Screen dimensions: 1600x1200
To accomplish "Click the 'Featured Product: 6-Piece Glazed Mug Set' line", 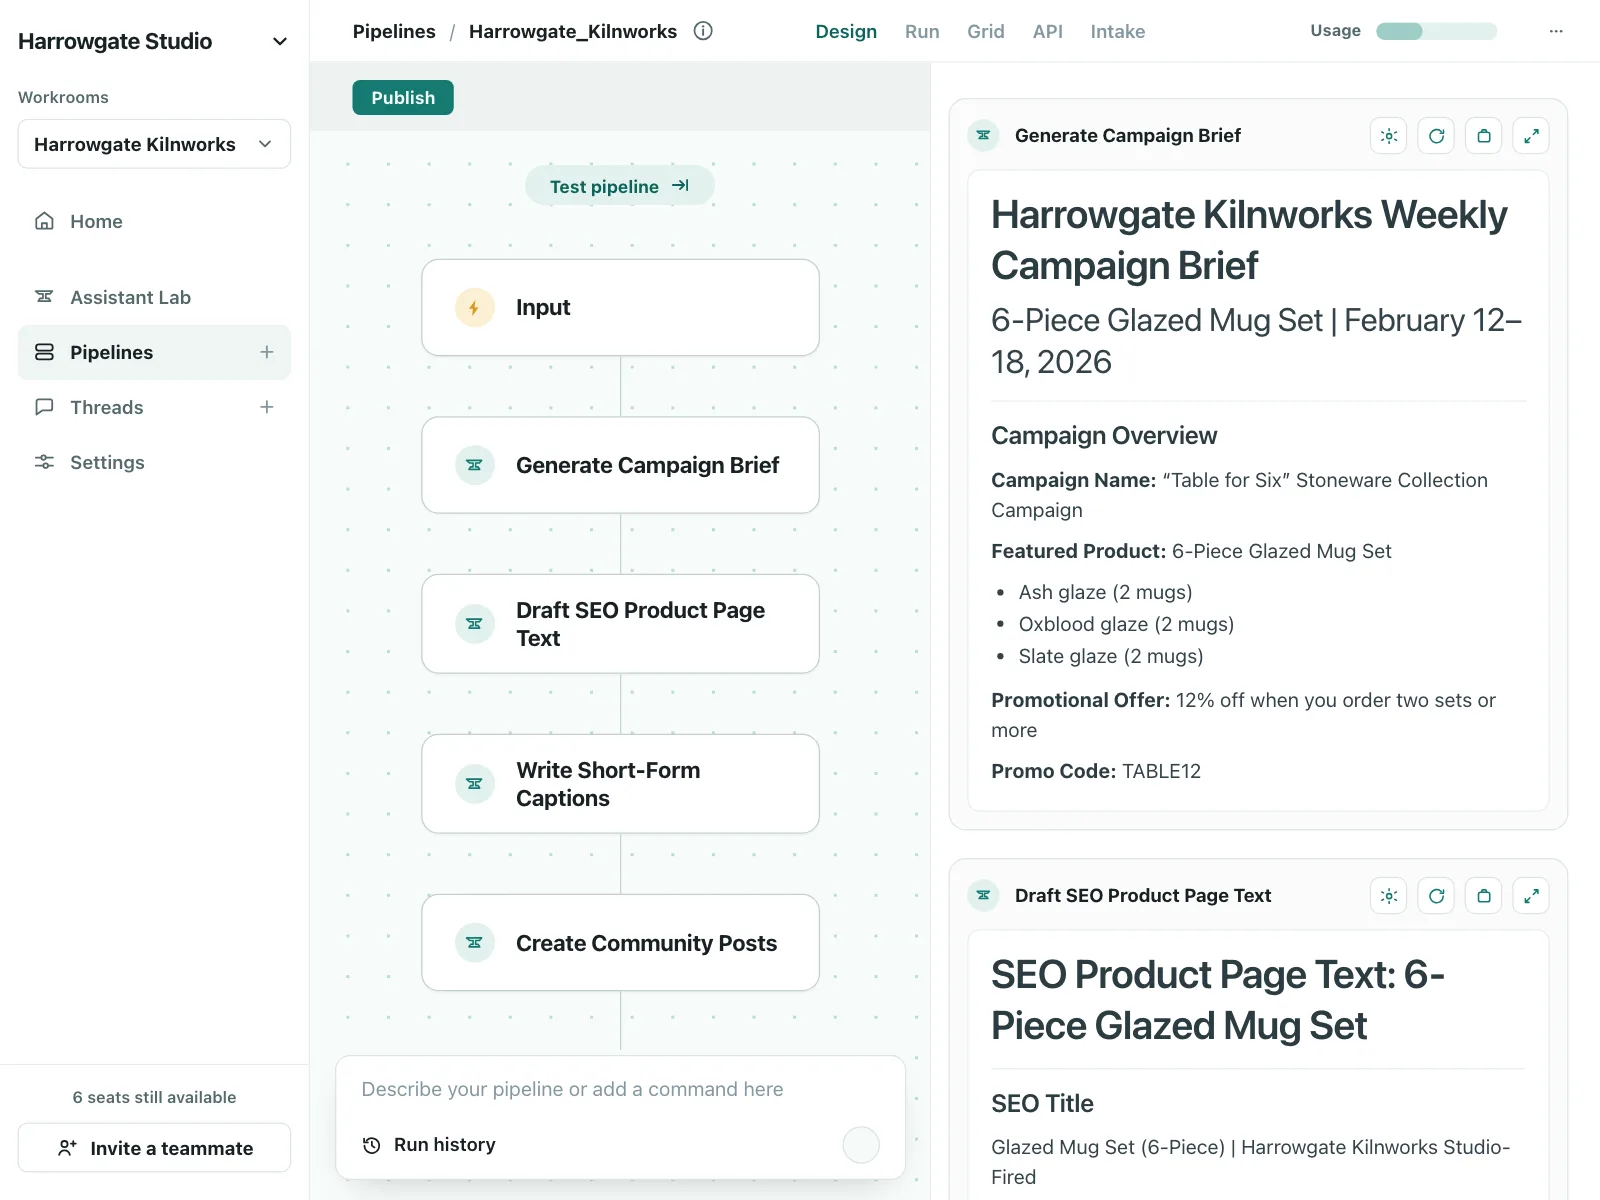I will tap(1191, 551).
